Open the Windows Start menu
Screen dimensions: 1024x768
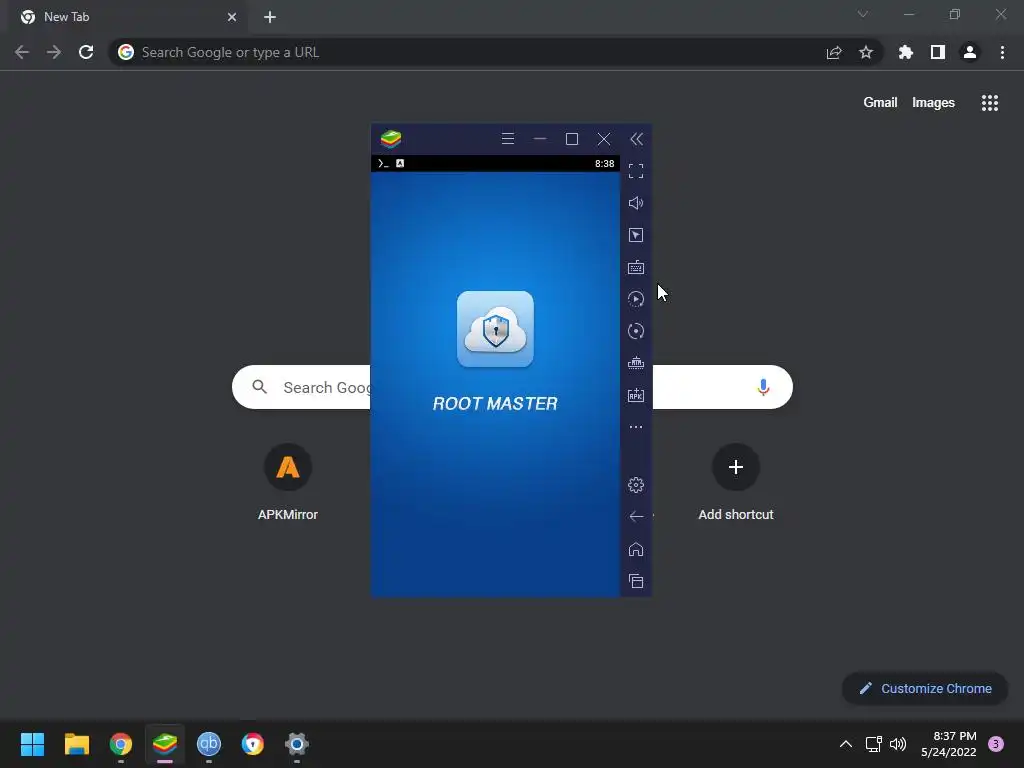(x=32, y=744)
